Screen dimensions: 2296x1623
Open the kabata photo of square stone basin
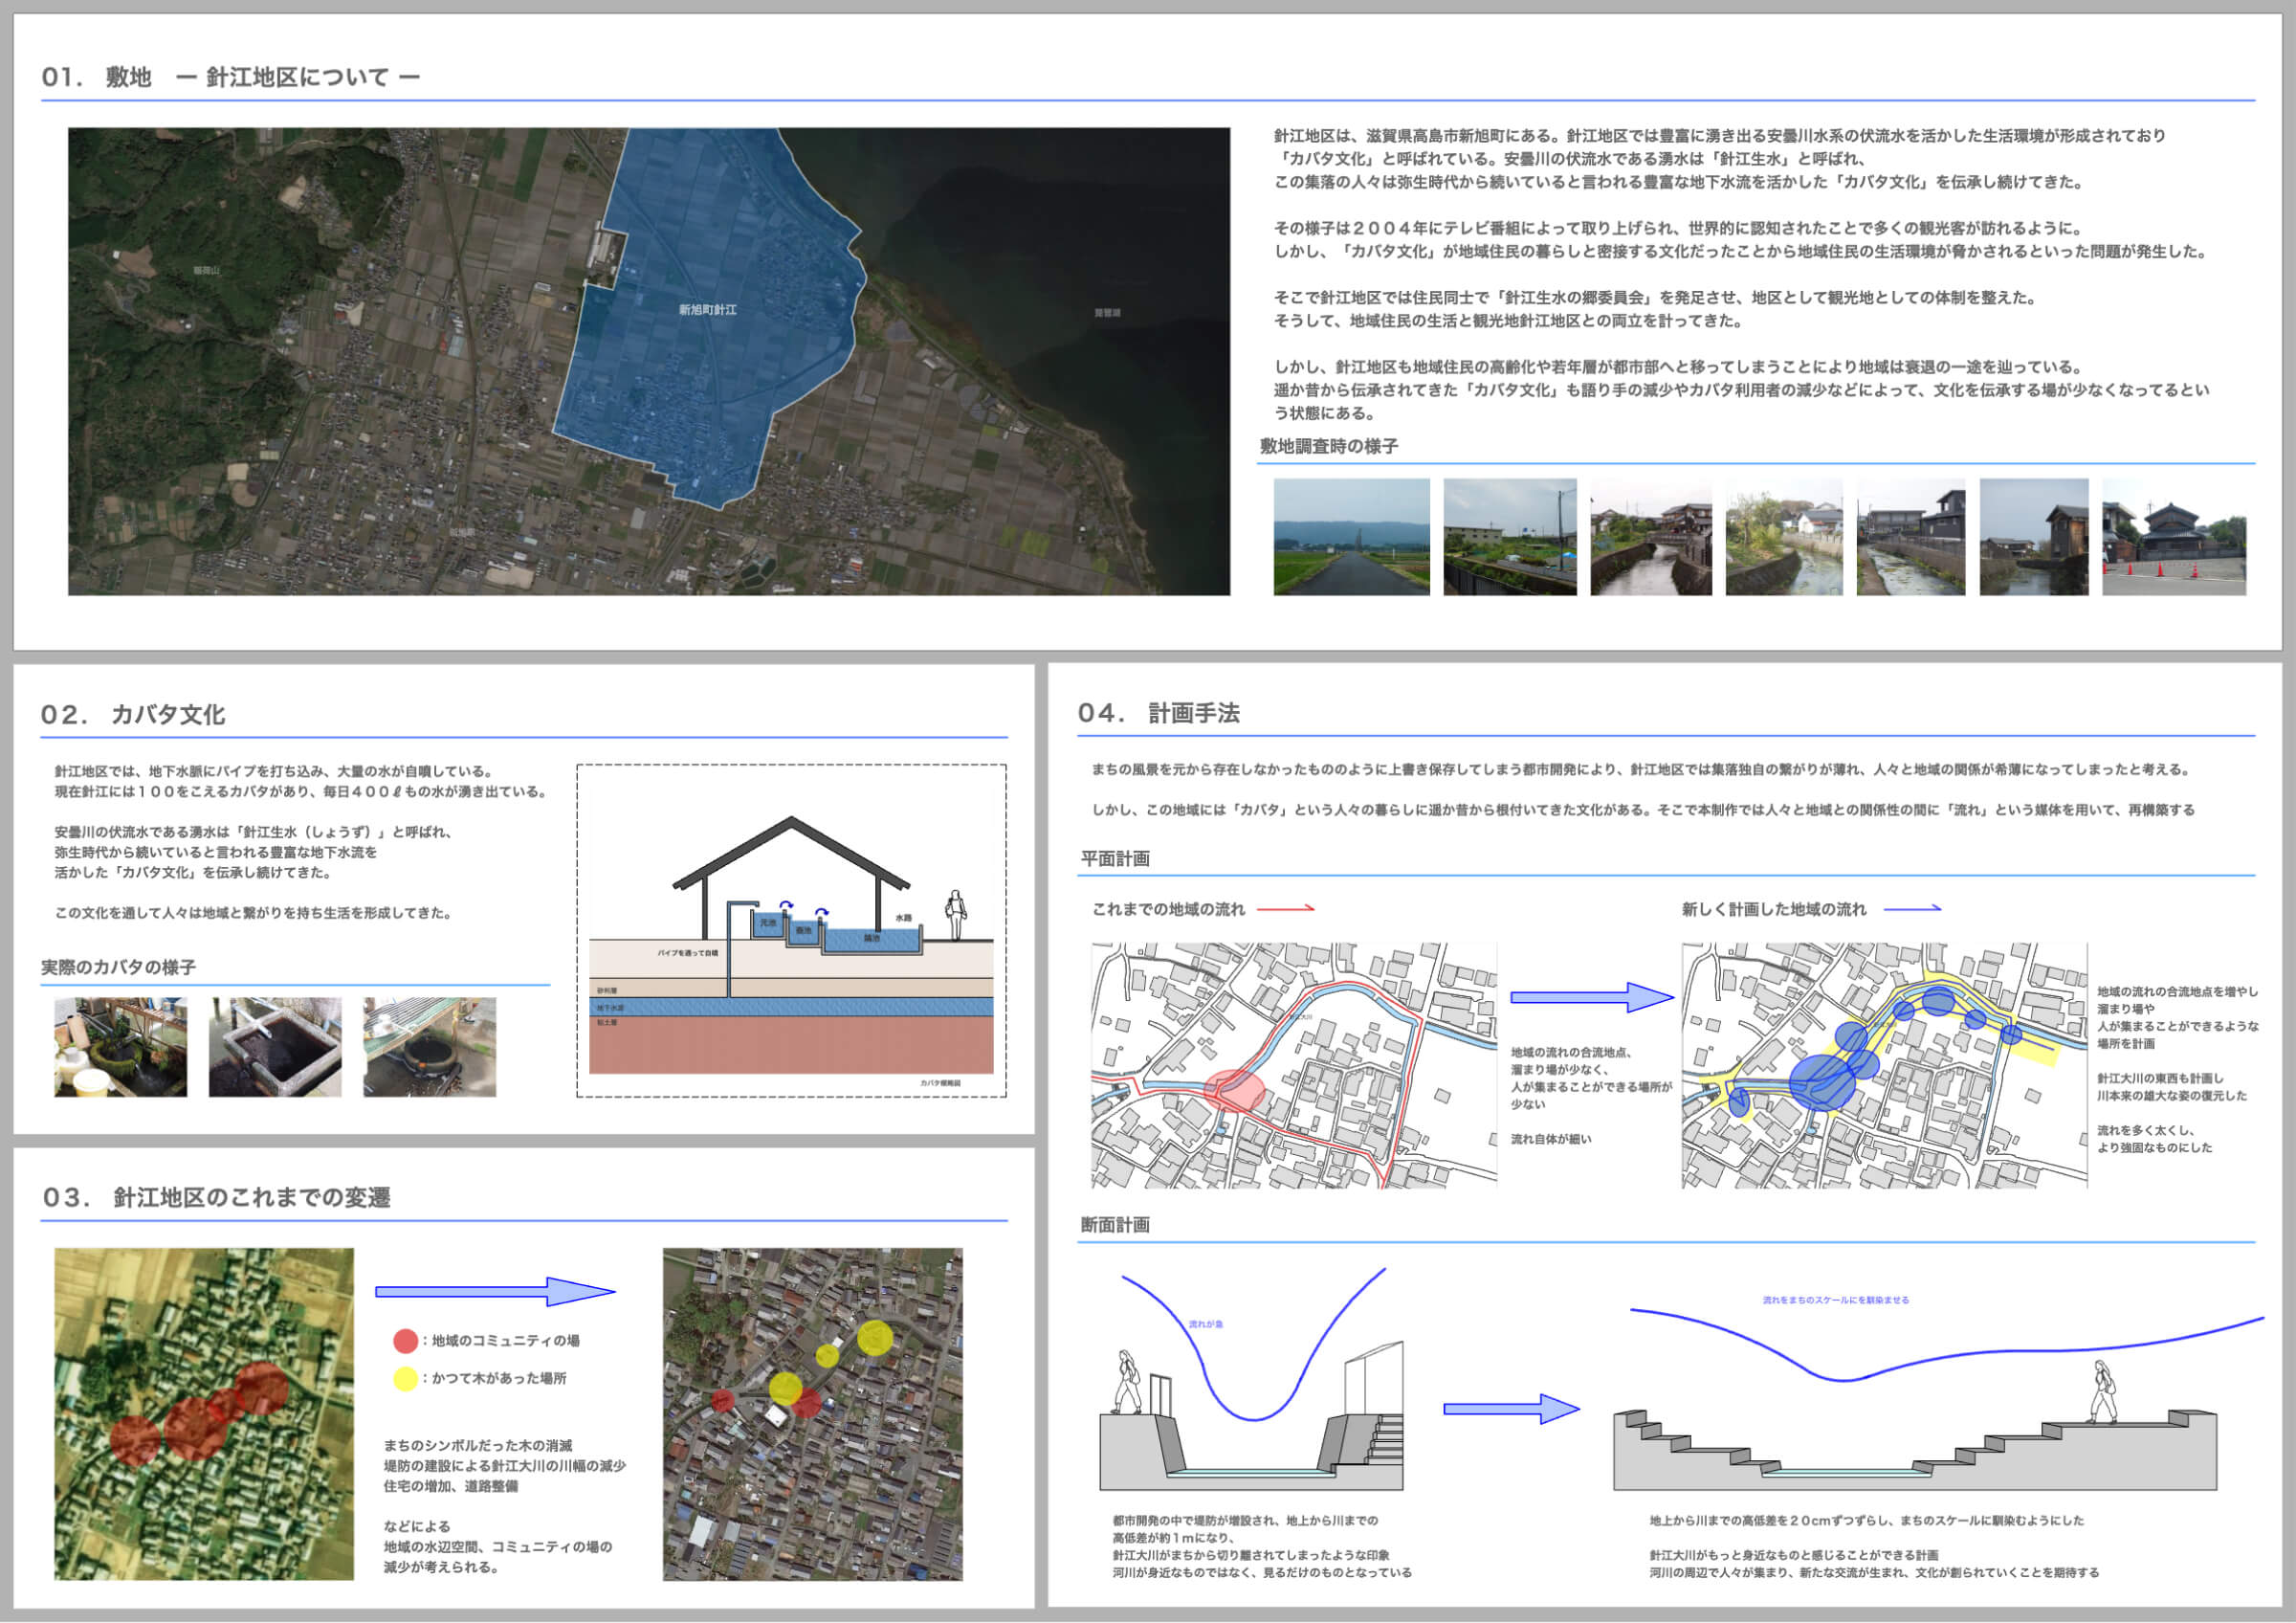[275, 1047]
